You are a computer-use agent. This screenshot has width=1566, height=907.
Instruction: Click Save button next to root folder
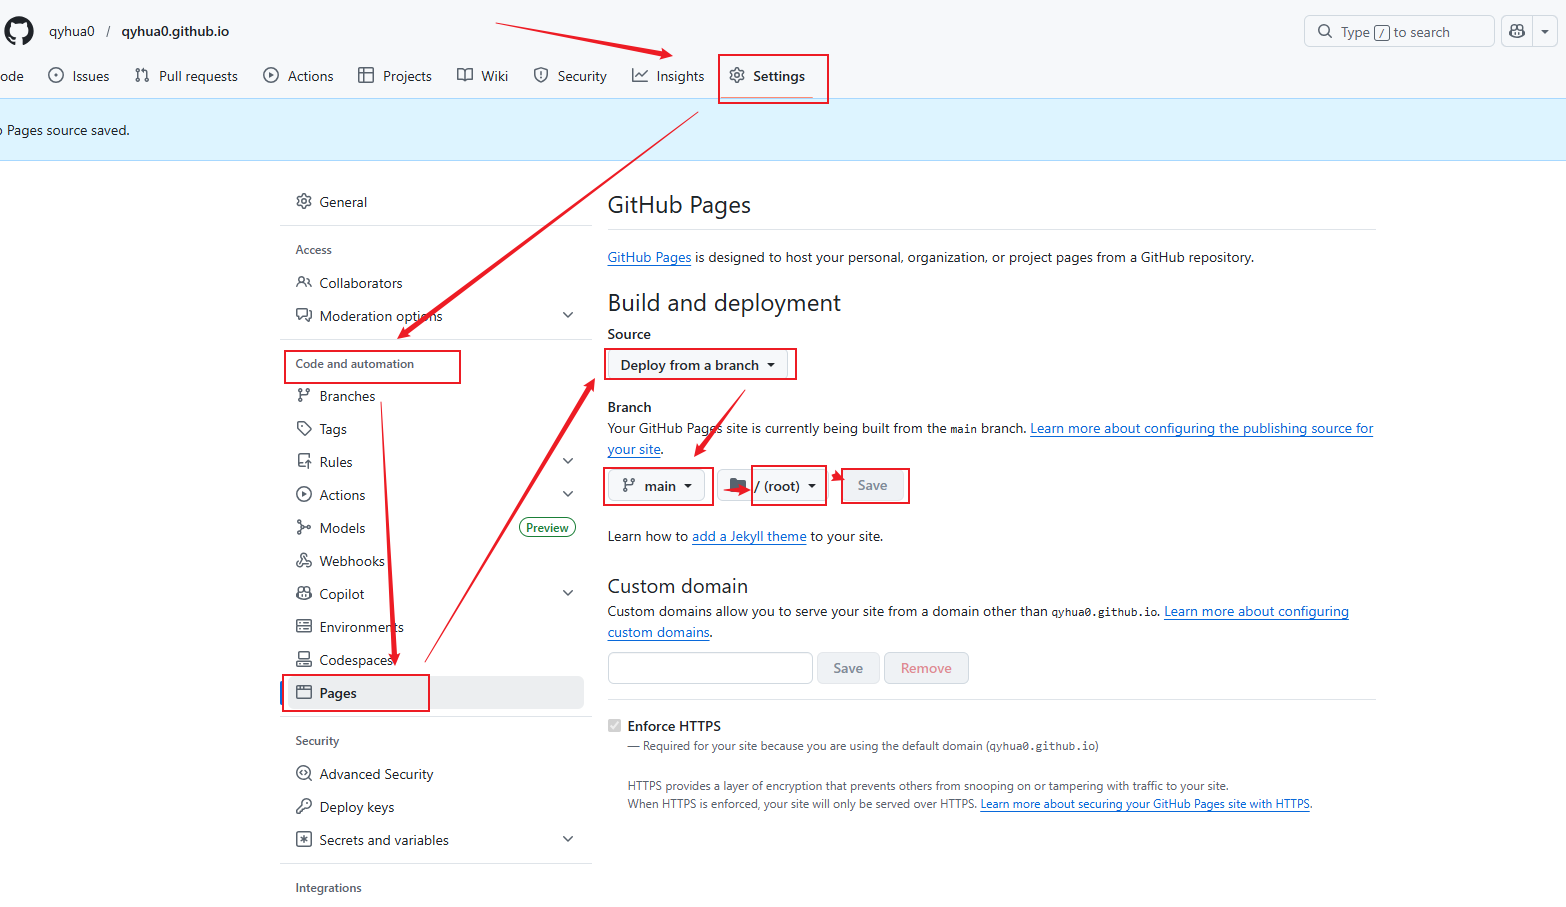[x=872, y=486]
